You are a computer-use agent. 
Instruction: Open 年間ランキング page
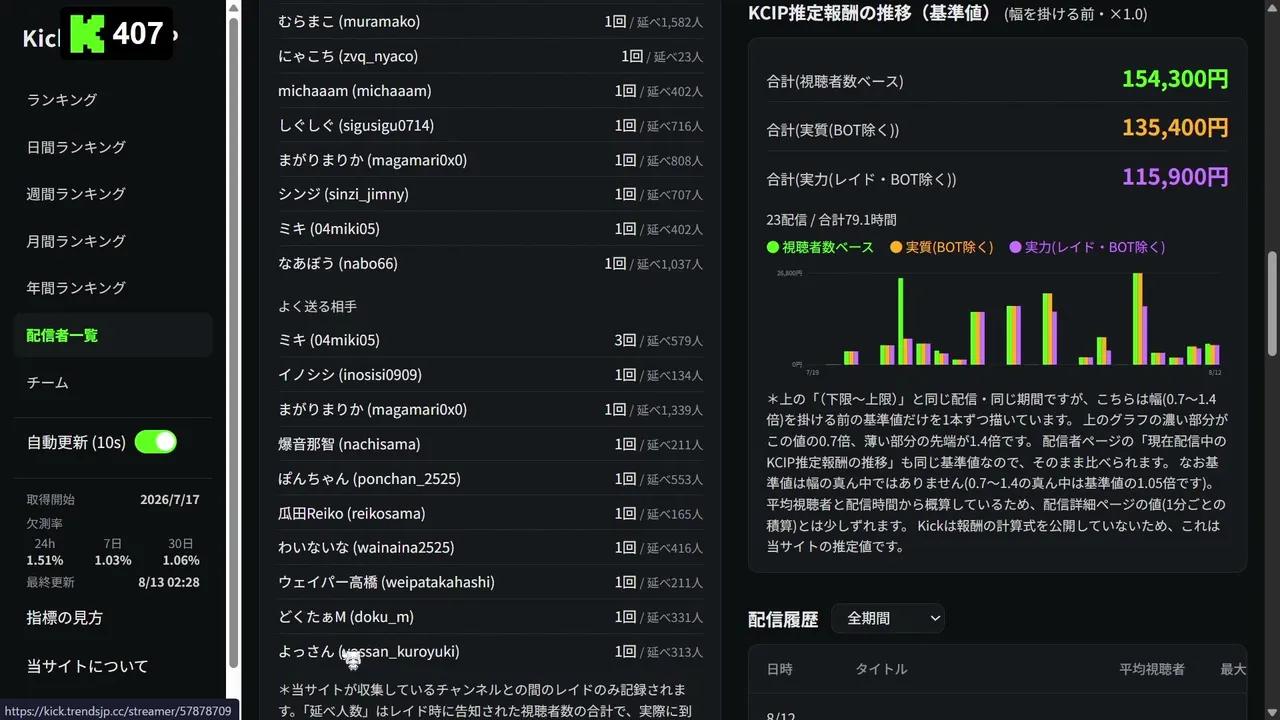click(76, 288)
